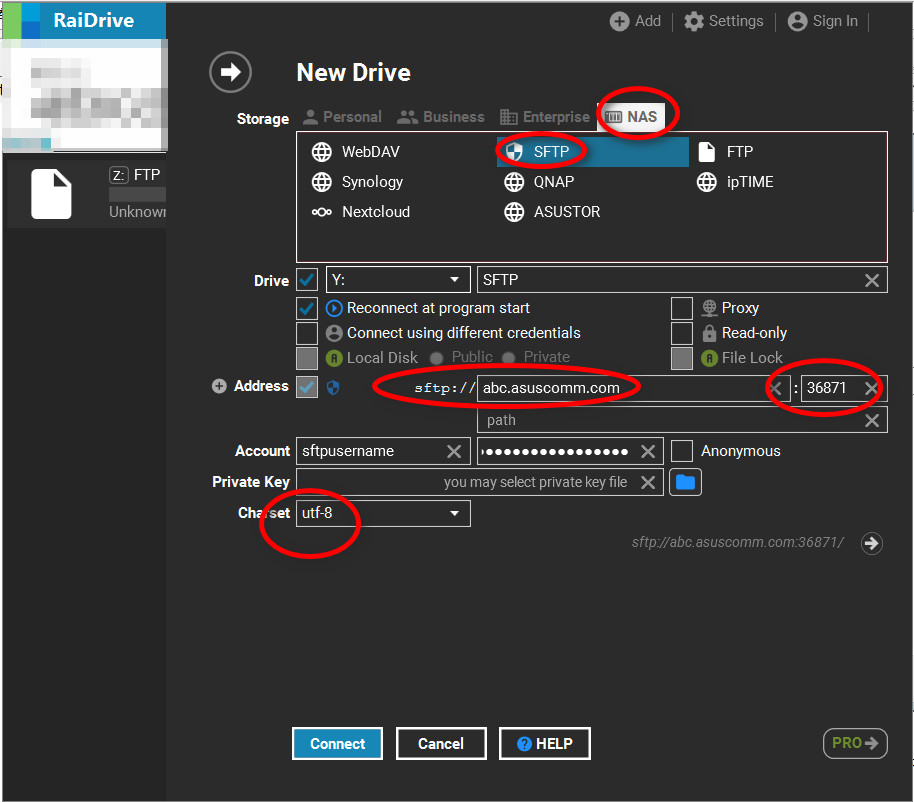Toggle the Local Disk checkbox
The image size is (914, 802).
[x=307, y=358]
